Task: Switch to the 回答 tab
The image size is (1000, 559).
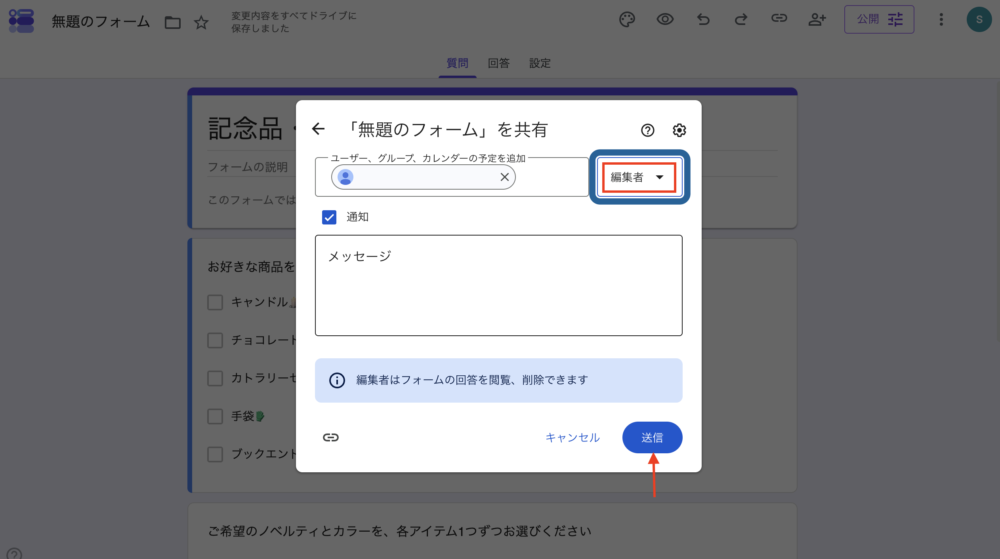Action: point(499,63)
